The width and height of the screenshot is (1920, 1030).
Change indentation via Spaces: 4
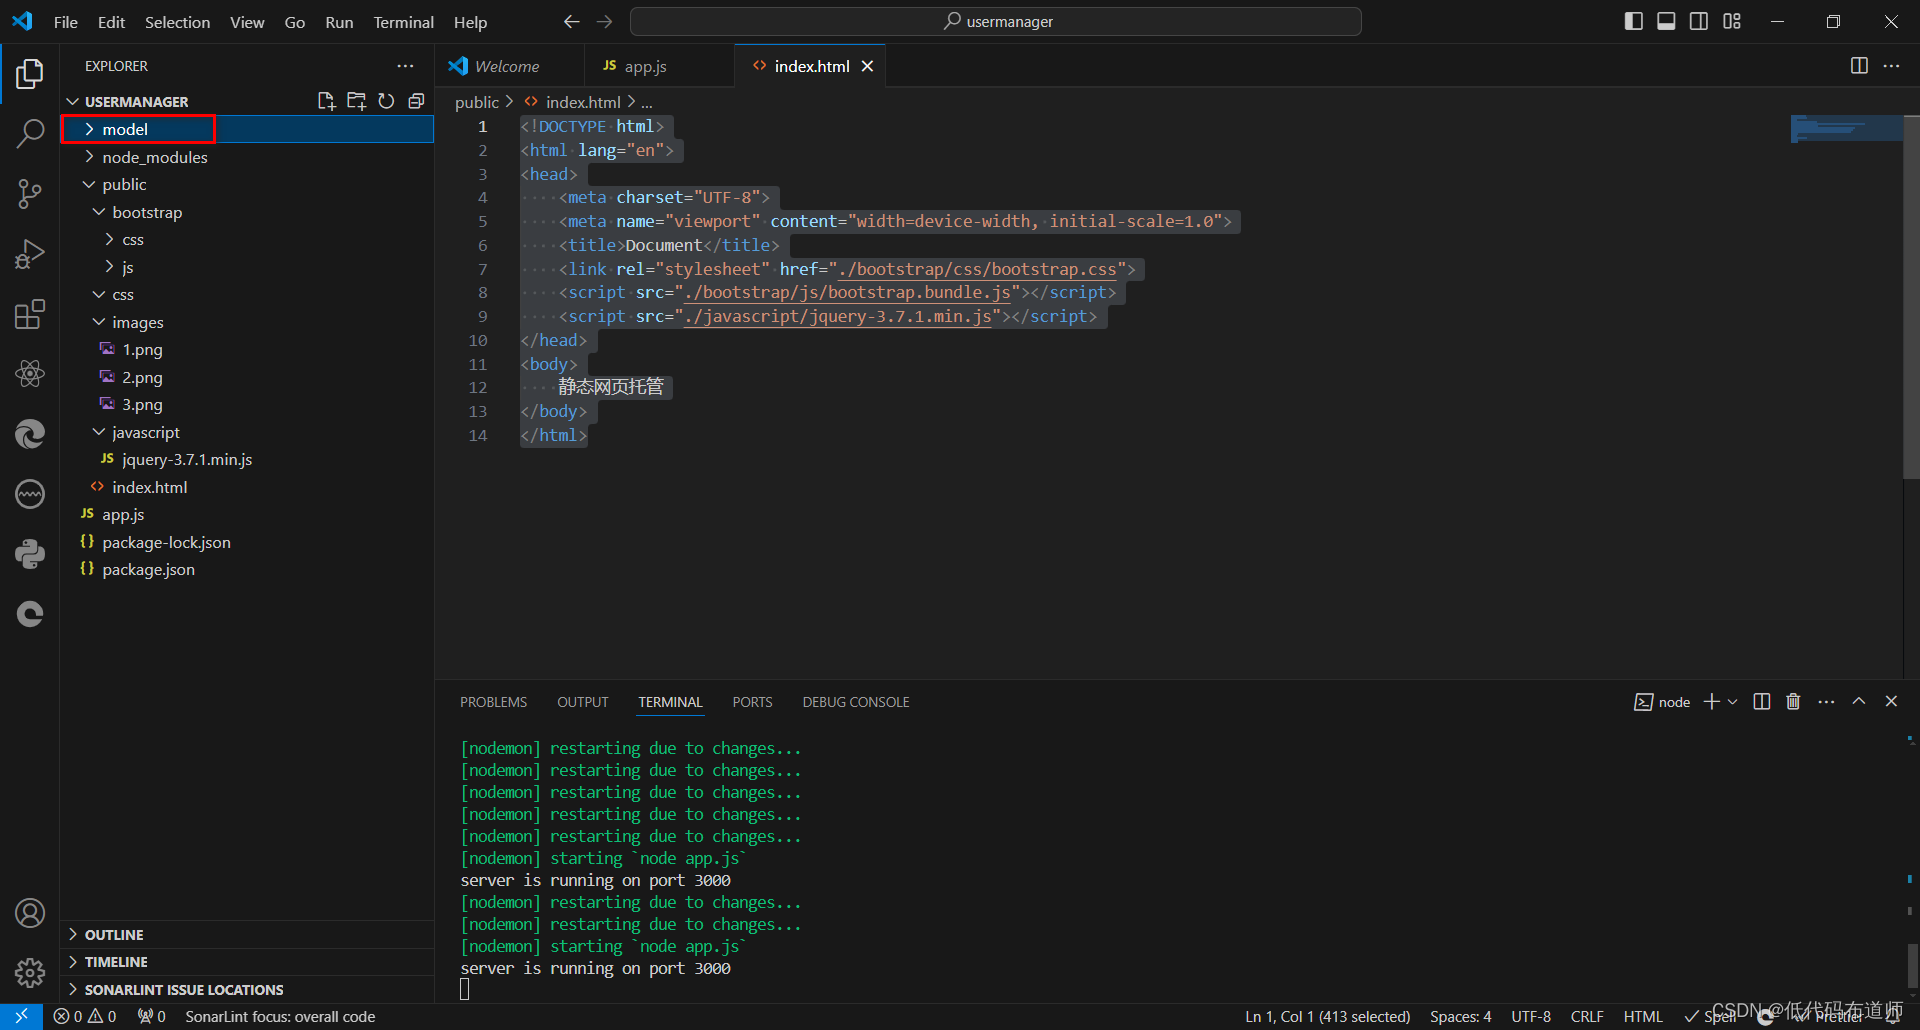click(x=1460, y=1016)
